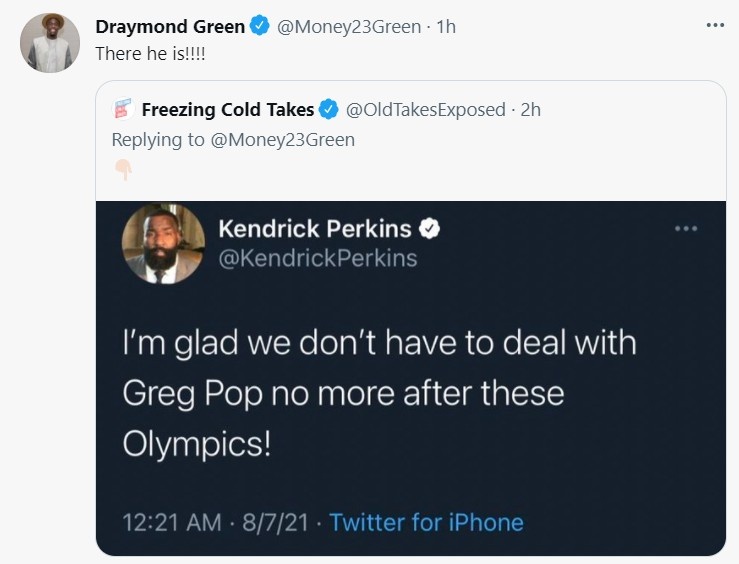Click the pointing-down finger emoji
The height and width of the screenshot is (564, 739).
[122, 170]
